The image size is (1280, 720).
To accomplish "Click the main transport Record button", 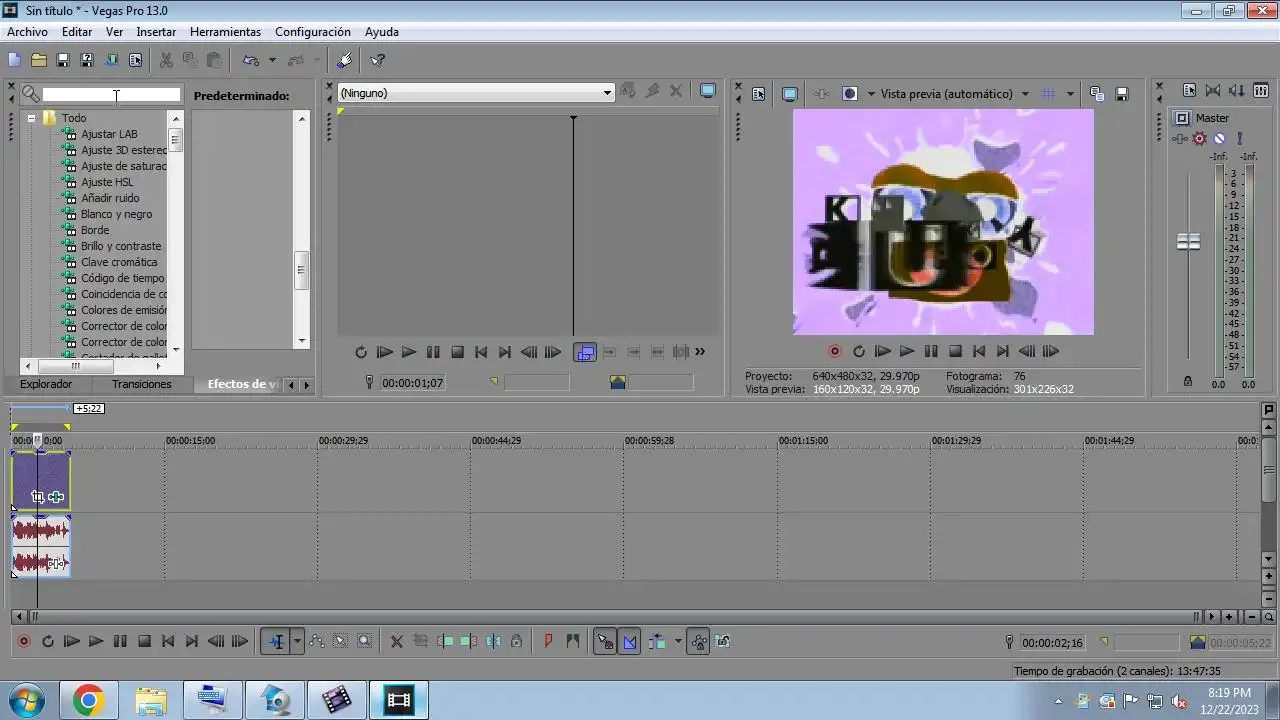I will (24, 642).
